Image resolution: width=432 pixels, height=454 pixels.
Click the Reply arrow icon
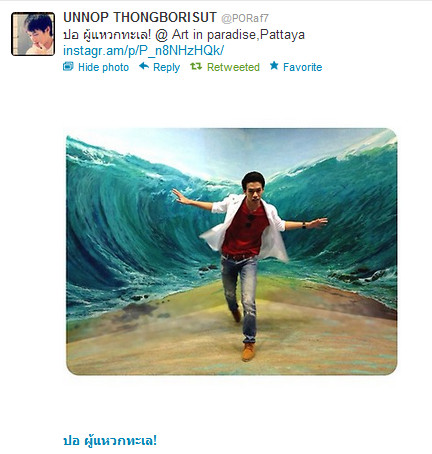click(144, 66)
